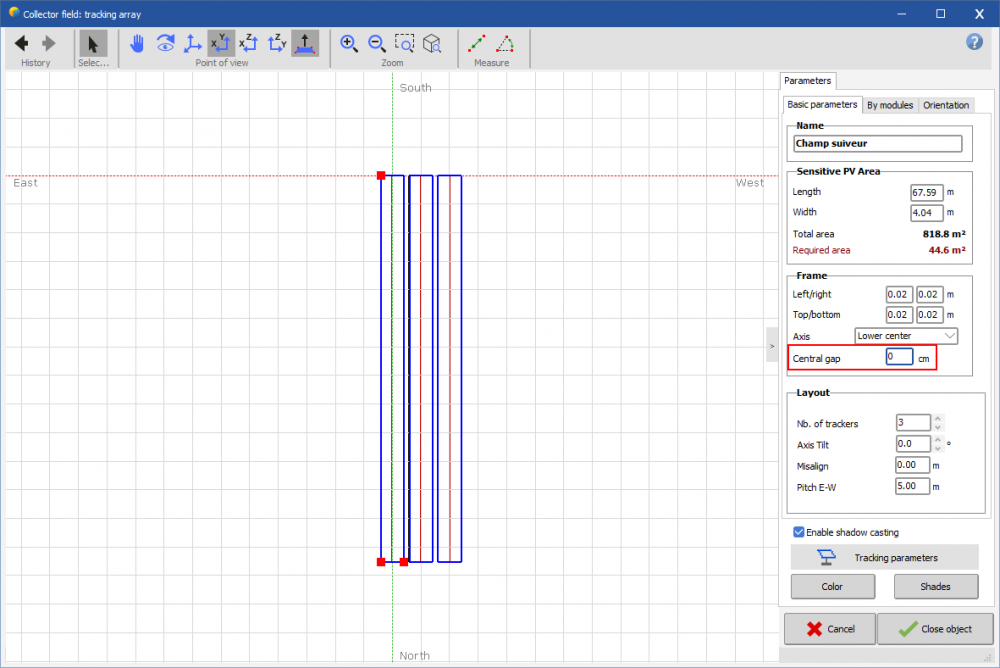
Task: Open the Orientation tab
Action: click(945, 105)
